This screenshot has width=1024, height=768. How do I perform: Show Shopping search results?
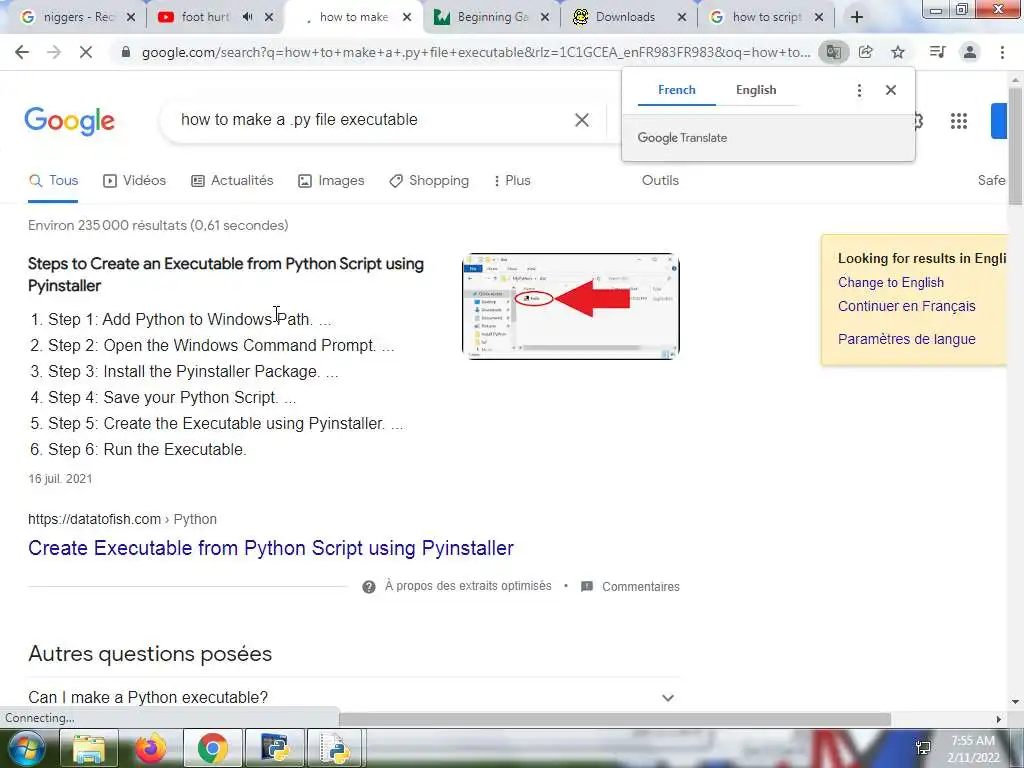tap(429, 181)
